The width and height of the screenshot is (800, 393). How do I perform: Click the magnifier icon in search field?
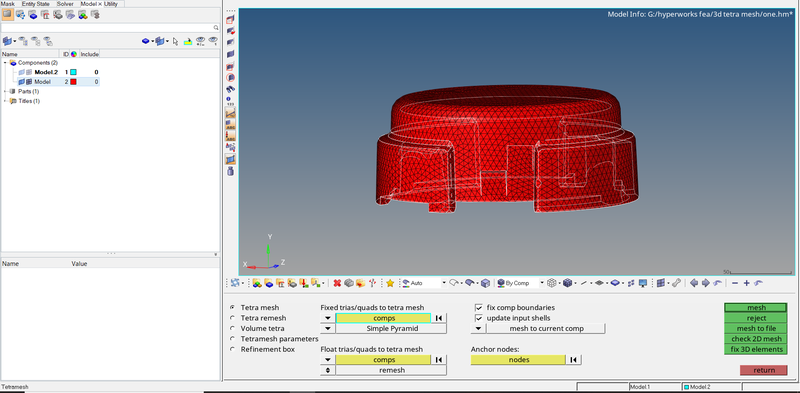216,28
